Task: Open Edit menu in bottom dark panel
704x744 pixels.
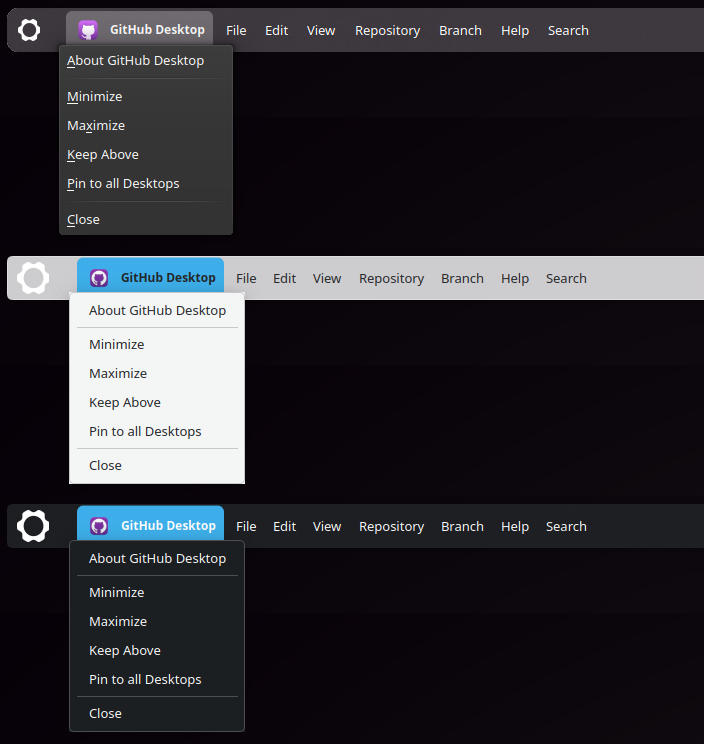Action: click(x=284, y=527)
